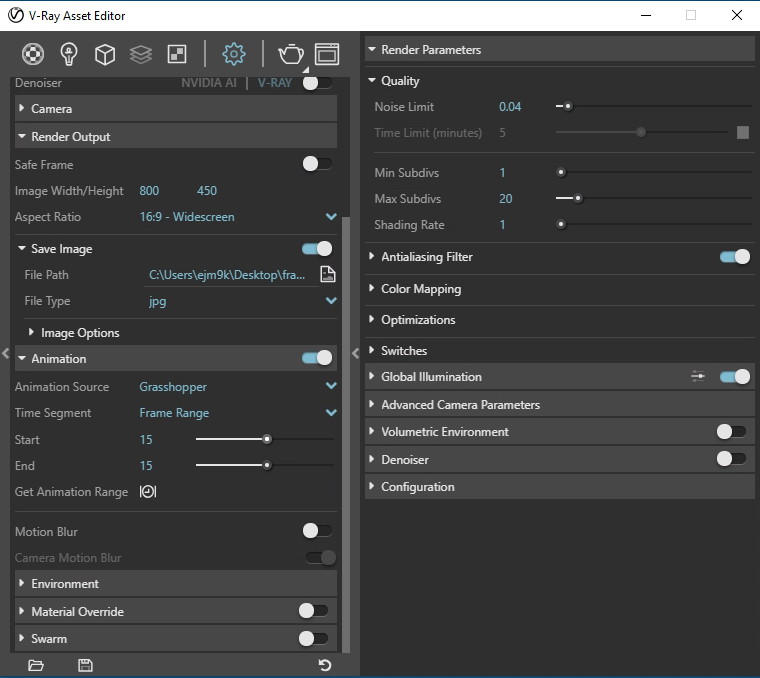
Task: Click the Noise Limit value 0.04
Action: click(510, 107)
